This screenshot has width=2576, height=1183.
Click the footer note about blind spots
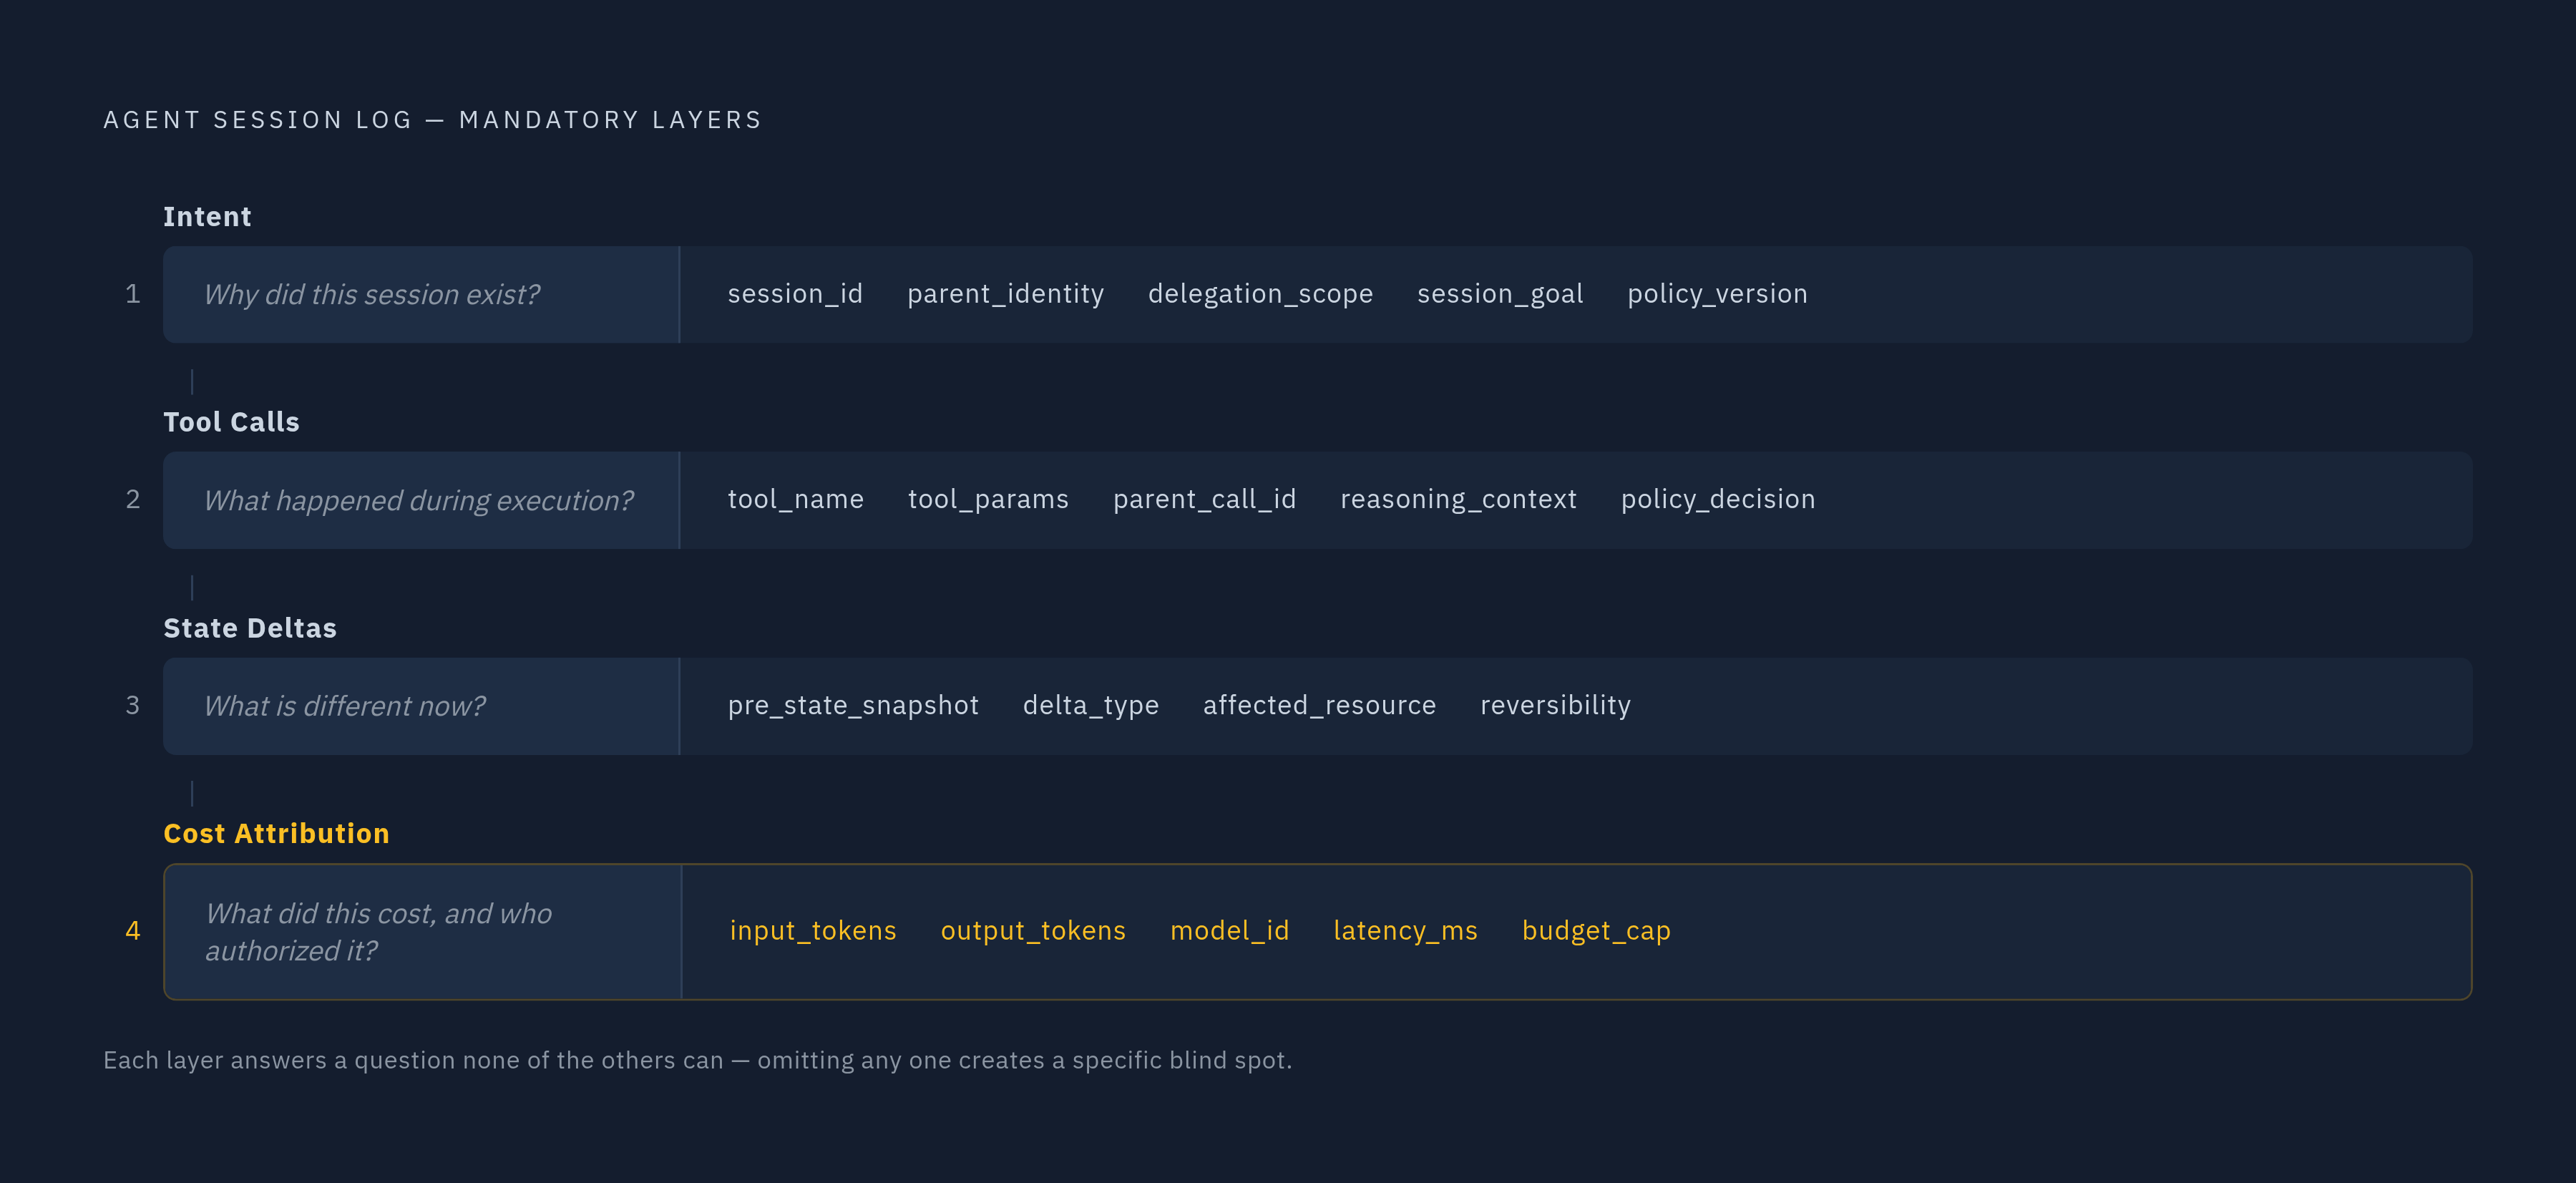[697, 1060]
